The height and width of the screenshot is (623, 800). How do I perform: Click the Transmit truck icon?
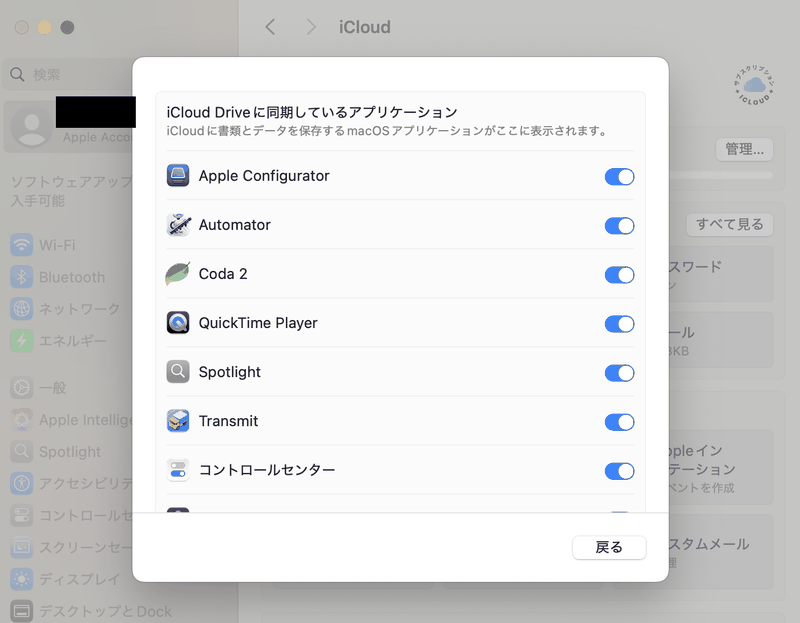point(178,420)
